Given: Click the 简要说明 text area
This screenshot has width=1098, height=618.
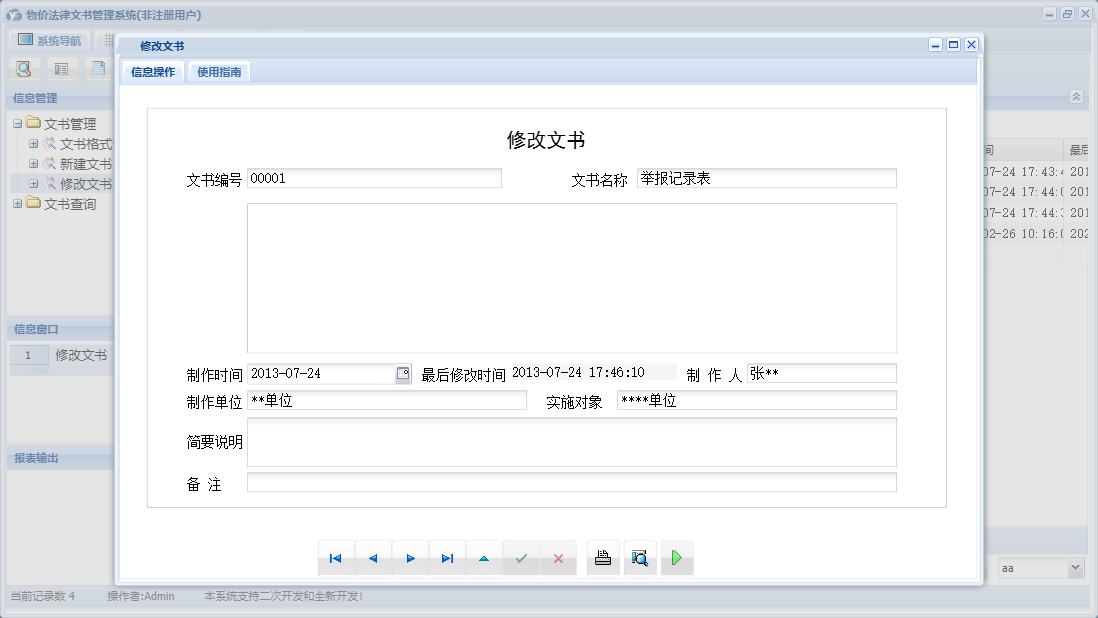Looking at the screenshot, I should click(x=572, y=442).
